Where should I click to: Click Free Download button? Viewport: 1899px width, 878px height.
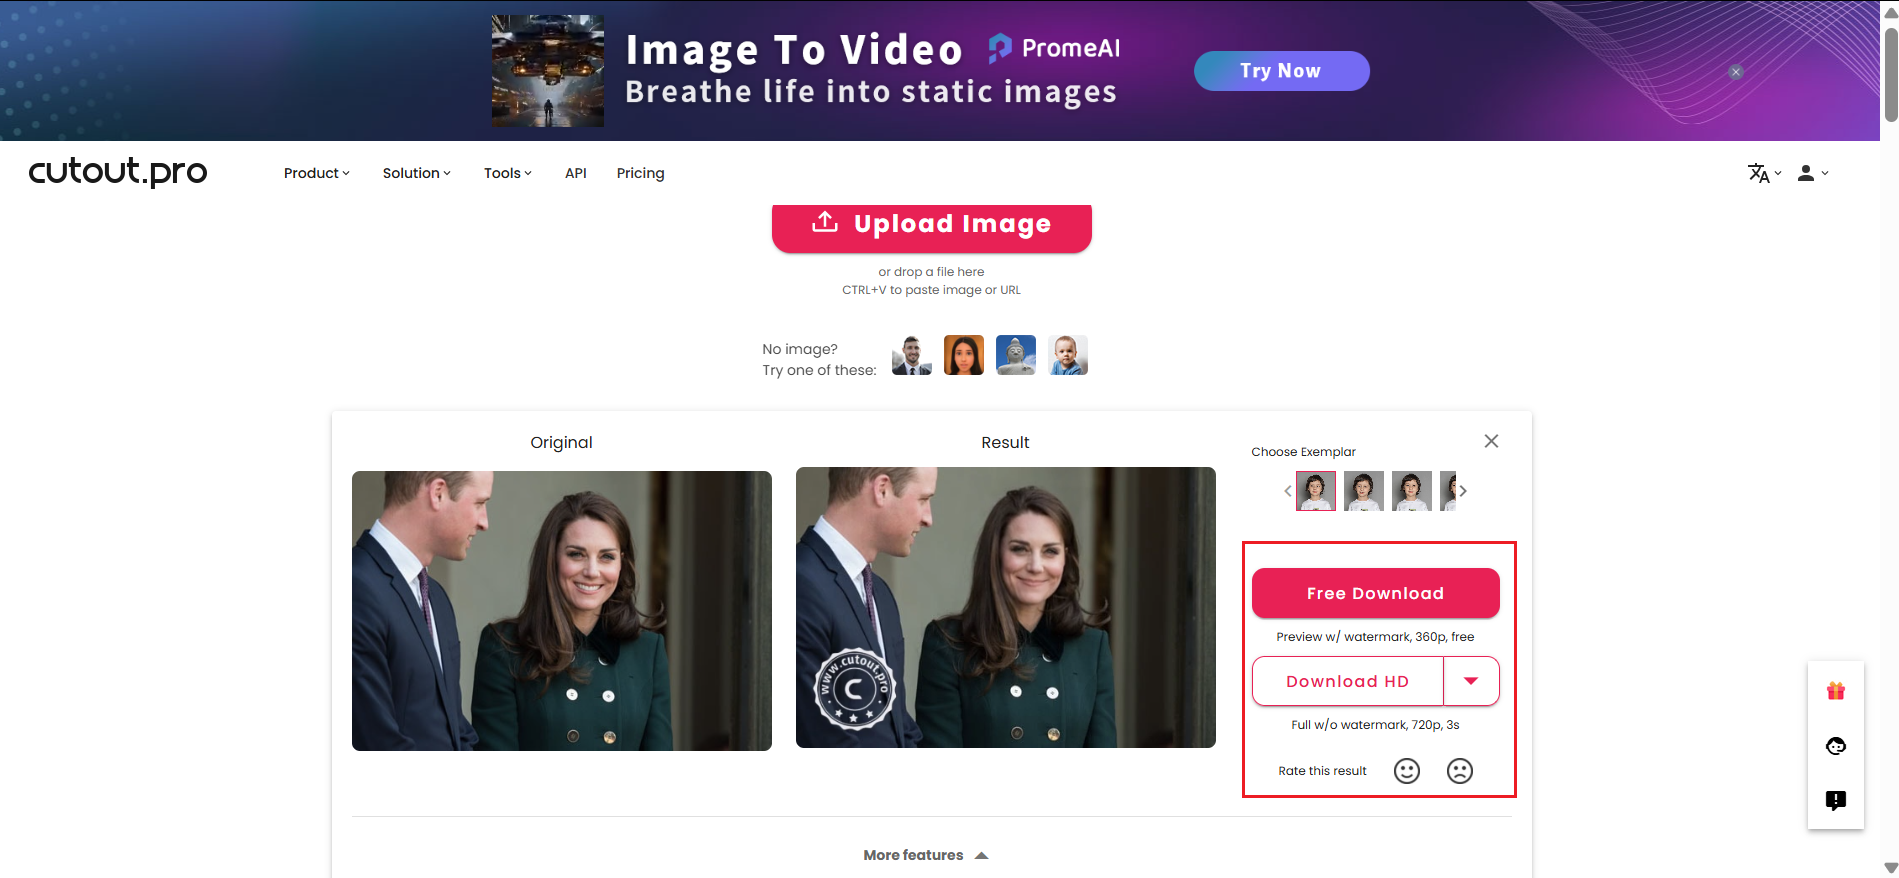pyautogui.click(x=1375, y=593)
